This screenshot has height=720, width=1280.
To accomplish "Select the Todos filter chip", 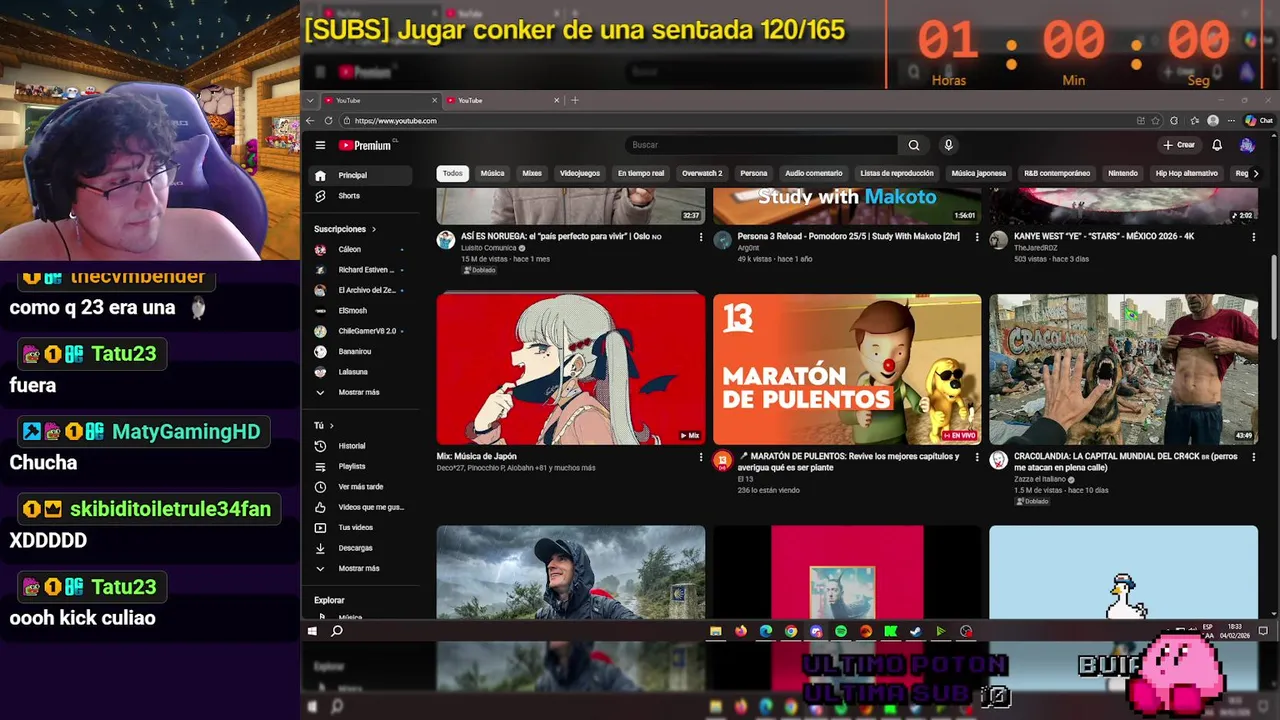I will click(453, 173).
